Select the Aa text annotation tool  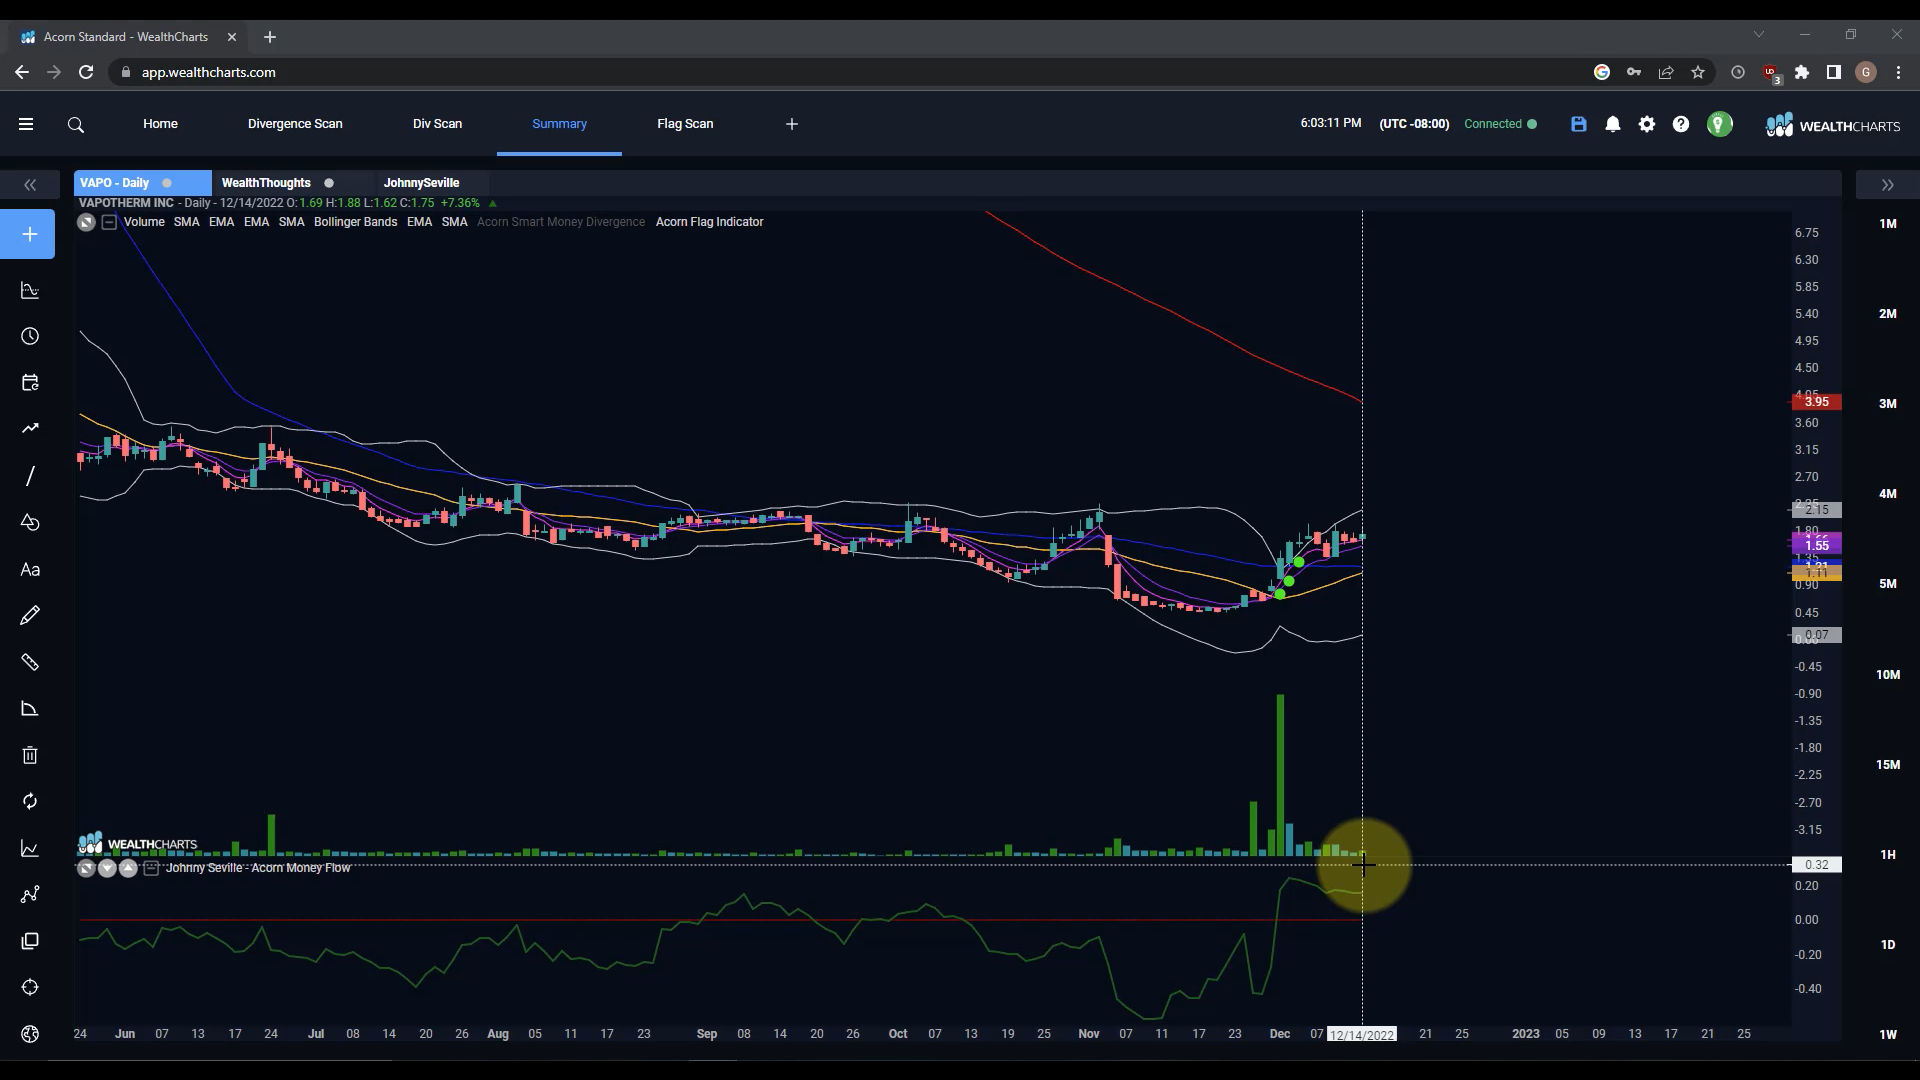(30, 570)
